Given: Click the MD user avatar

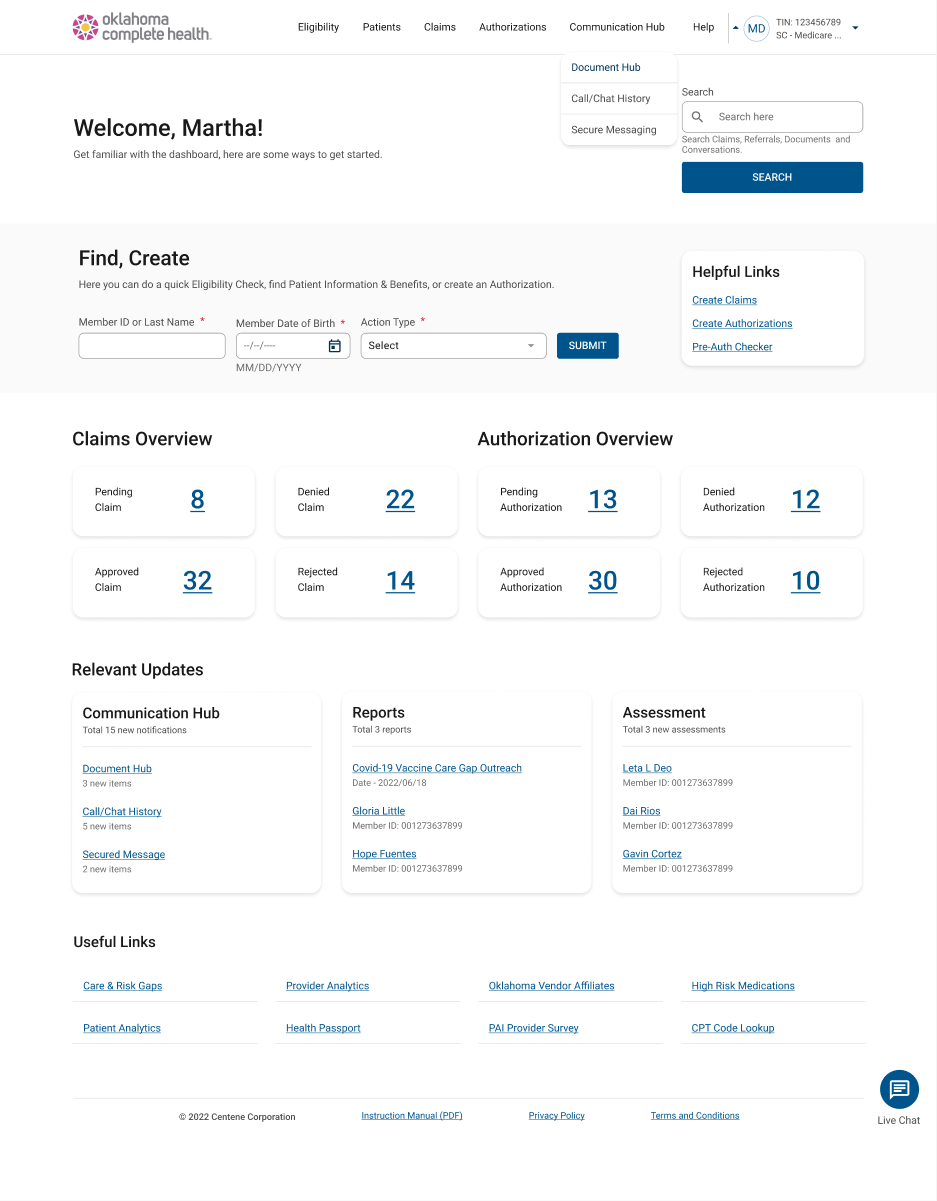Looking at the screenshot, I should pyautogui.click(x=756, y=28).
